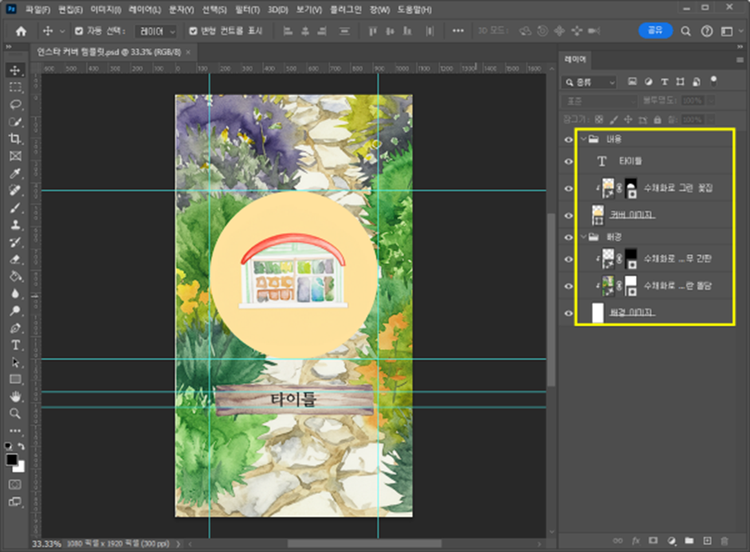Click the 레이어 panel tab
Screen dimensions: 750x552
click(x=577, y=59)
